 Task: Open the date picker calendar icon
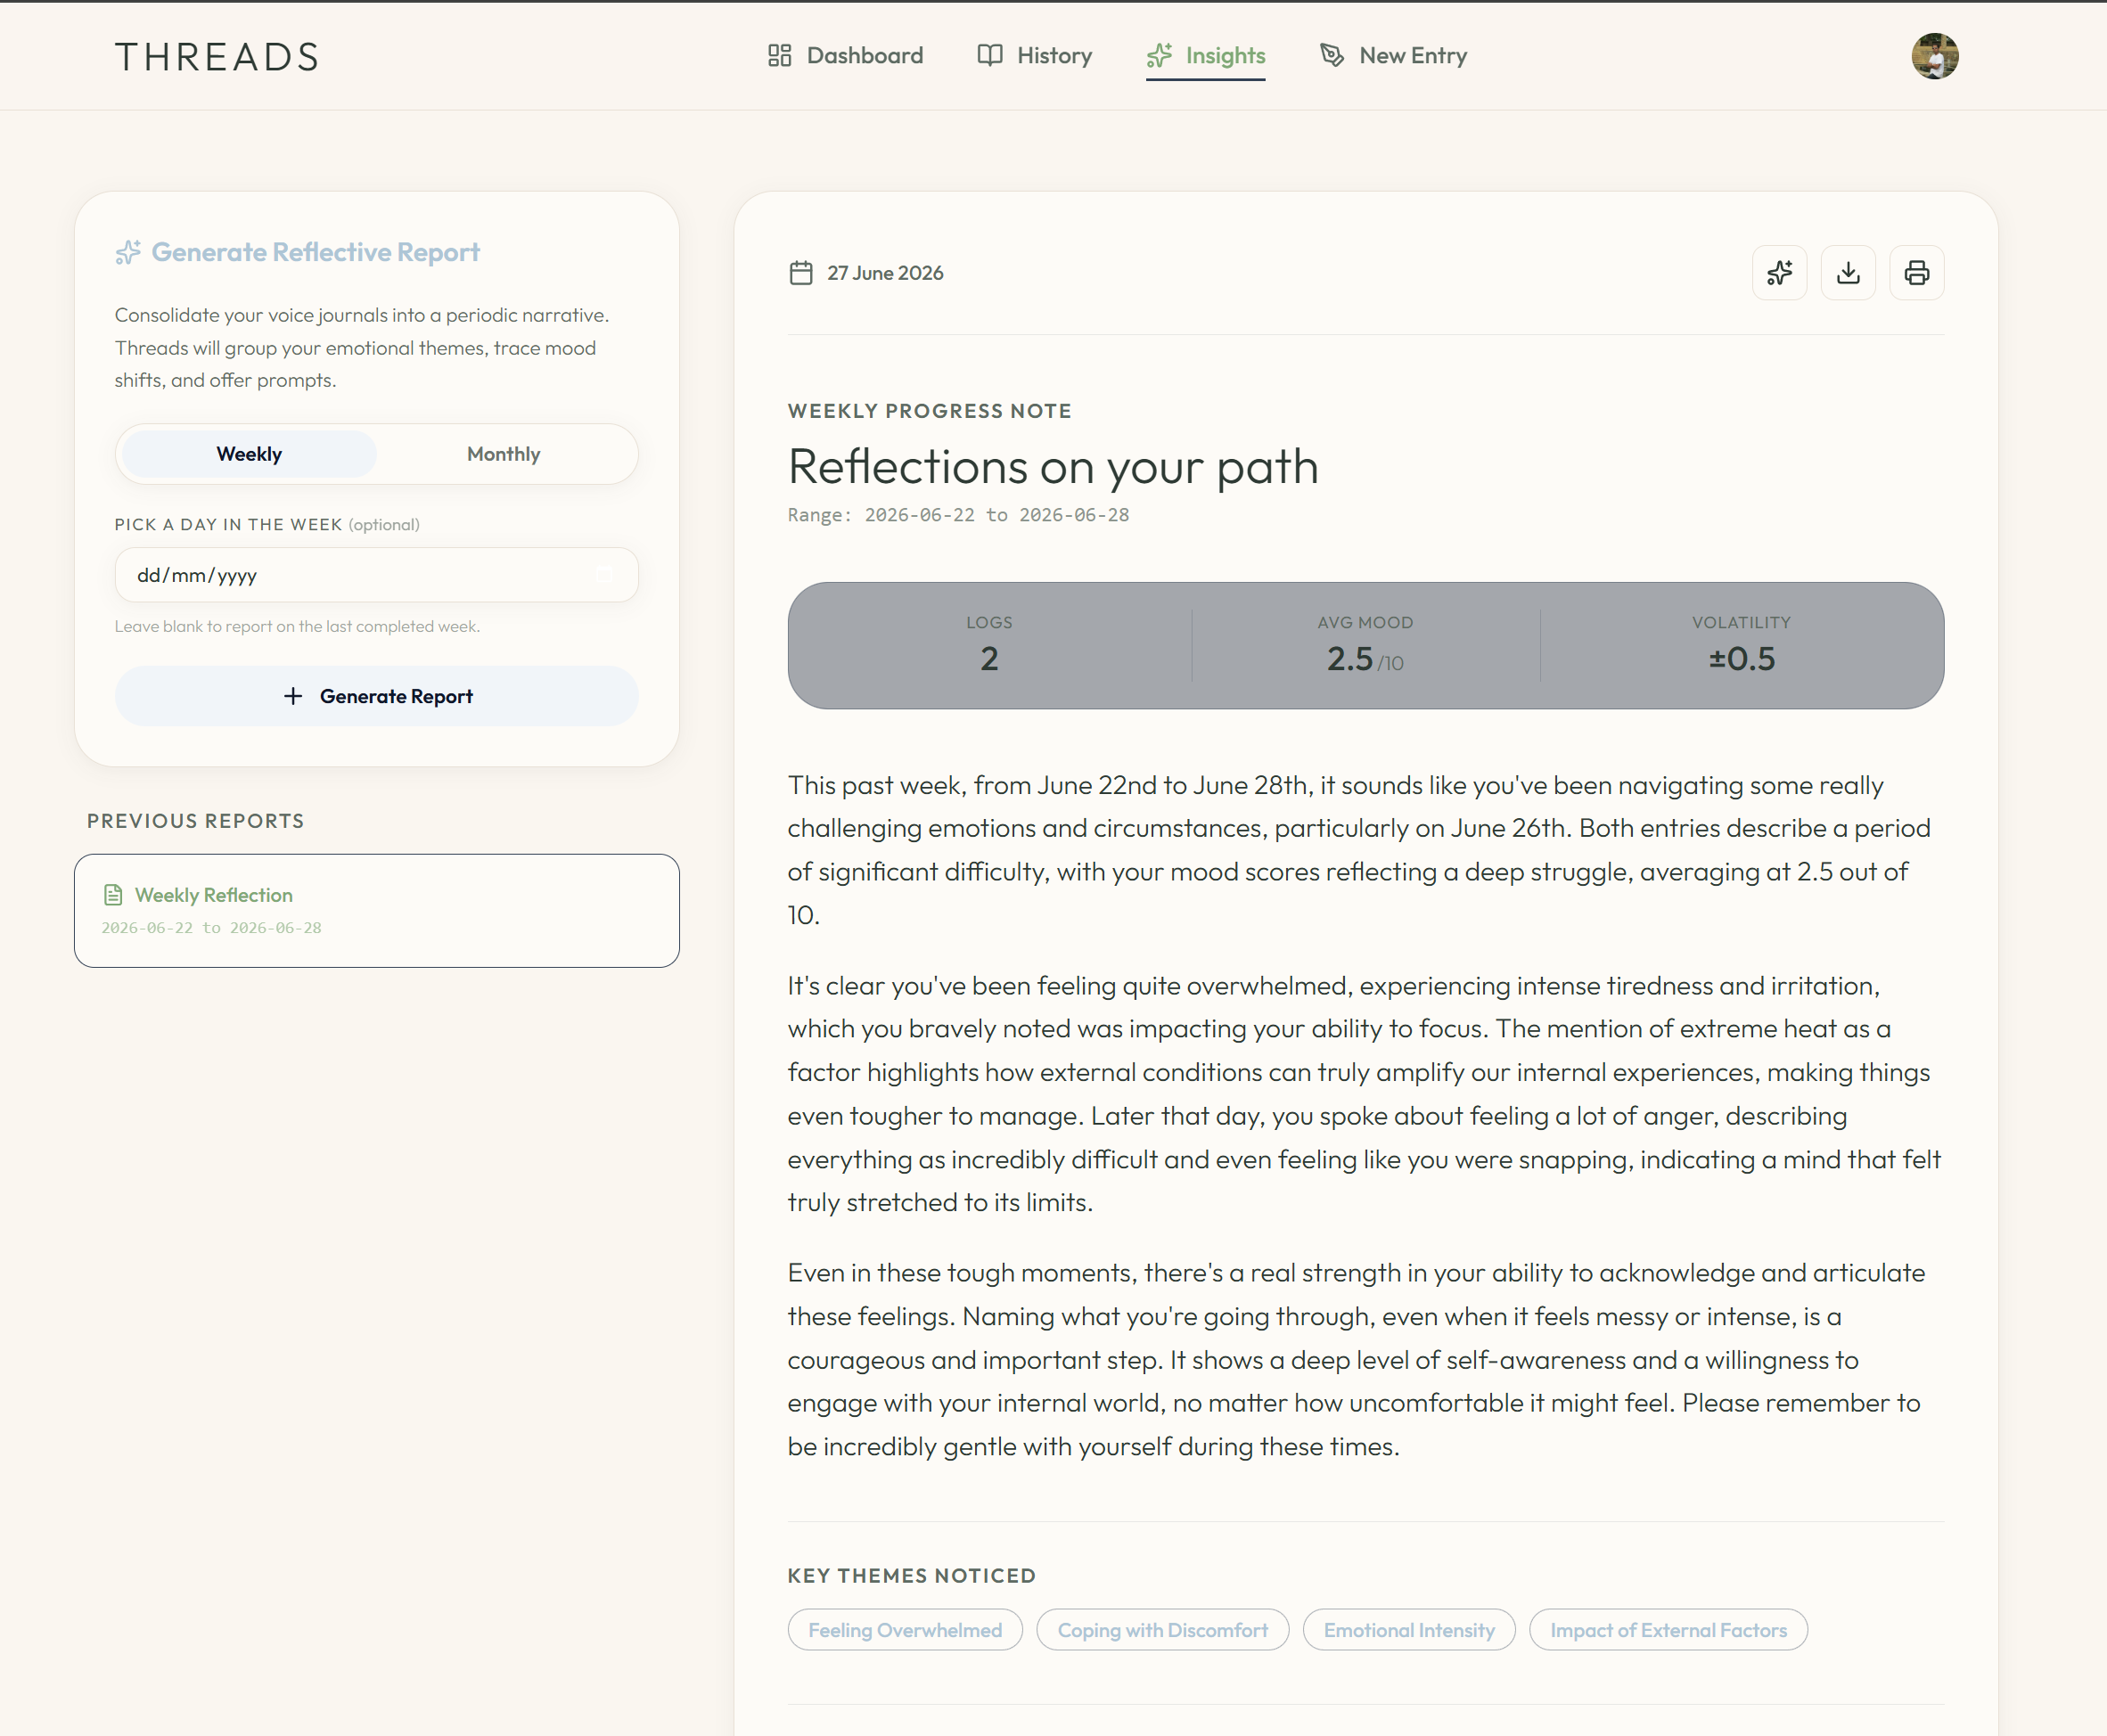point(604,575)
